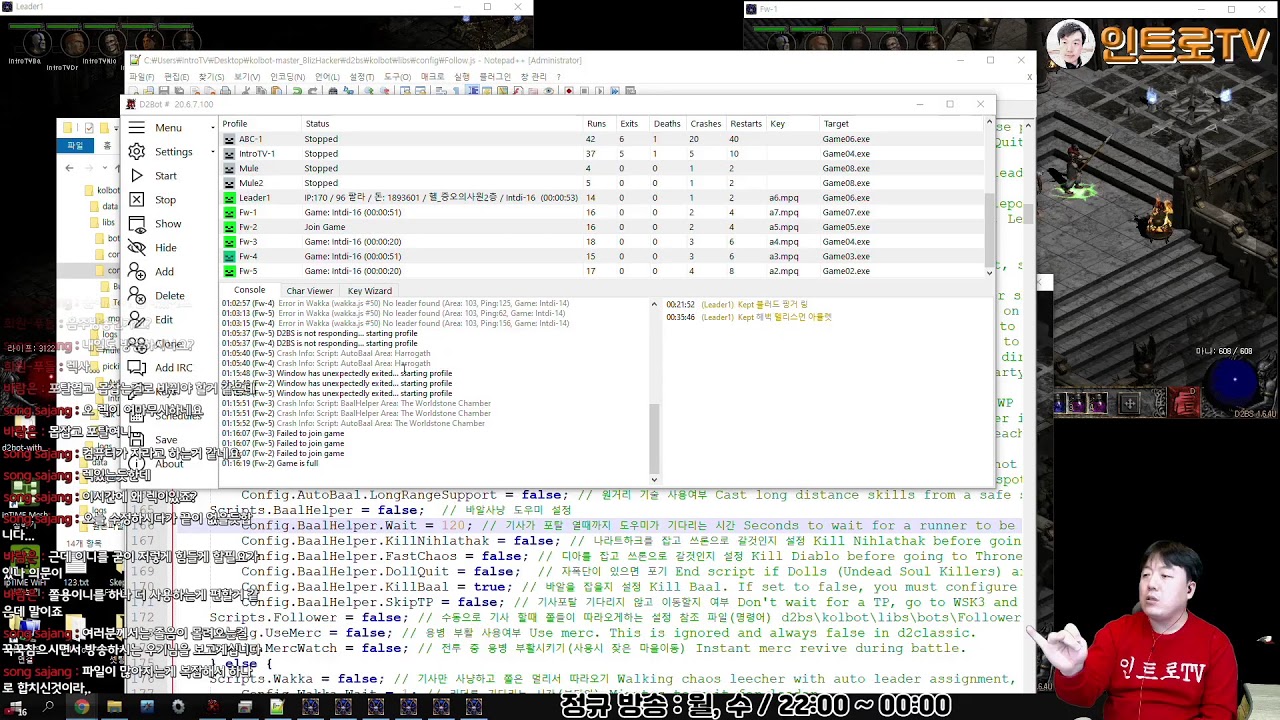
Task: Click the taskbar search magnifier
Action: pyautogui.click(x=48, y=708)
